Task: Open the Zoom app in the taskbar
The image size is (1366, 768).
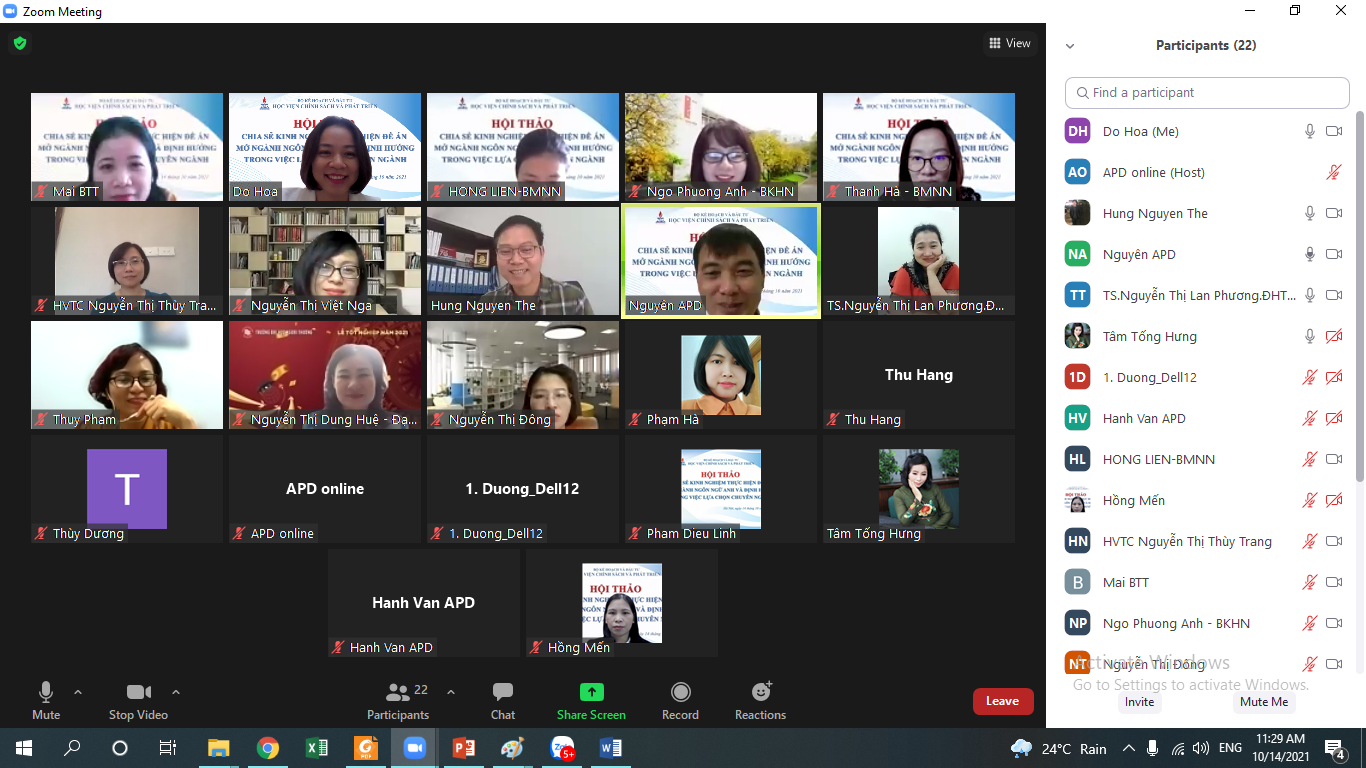Action: [414, 748]
